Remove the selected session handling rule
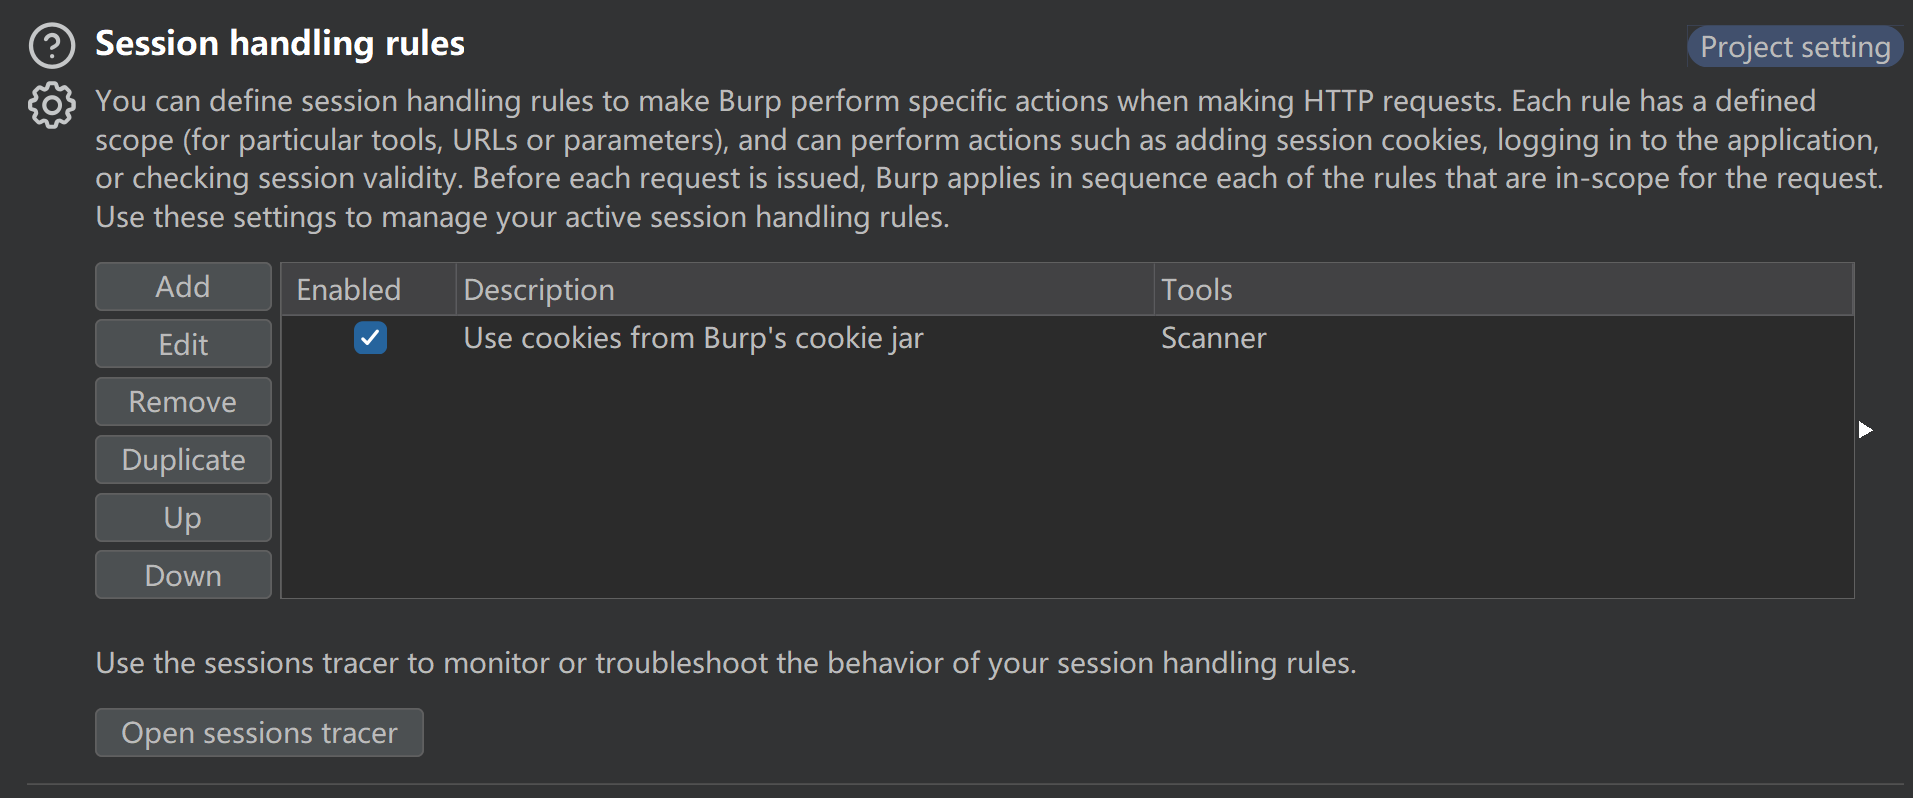The height and width of the screenshot is (798, 1913). [183, 402]
